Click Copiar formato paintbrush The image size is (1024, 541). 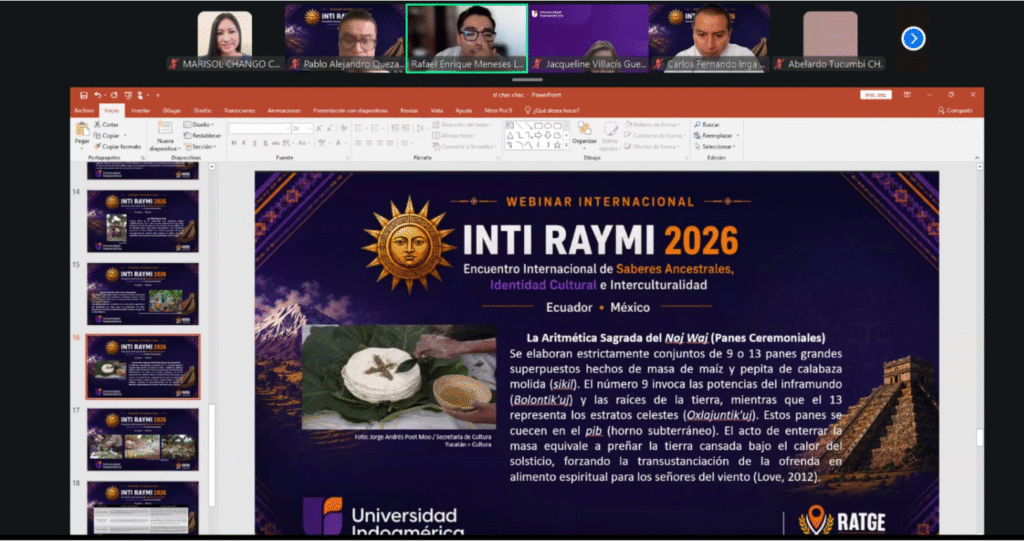click(118, 147)
